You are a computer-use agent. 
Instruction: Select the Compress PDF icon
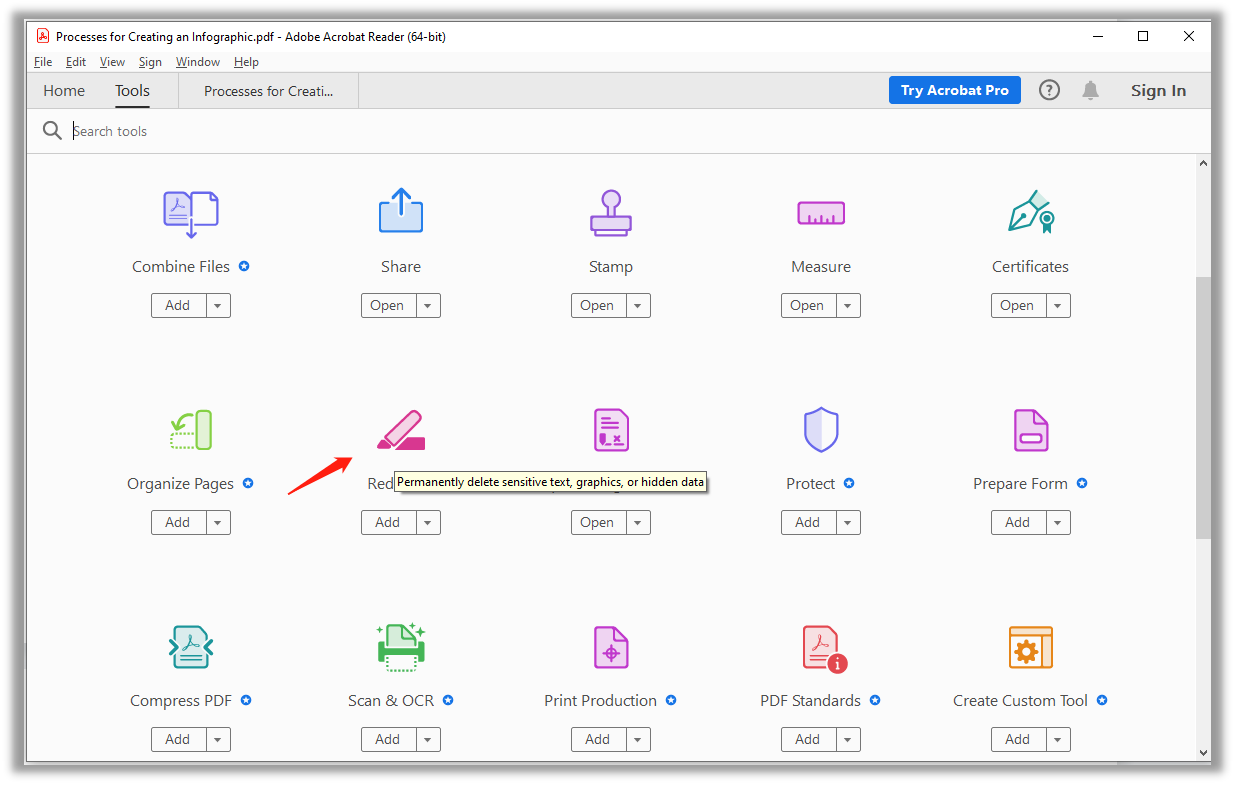pos(191,647)
